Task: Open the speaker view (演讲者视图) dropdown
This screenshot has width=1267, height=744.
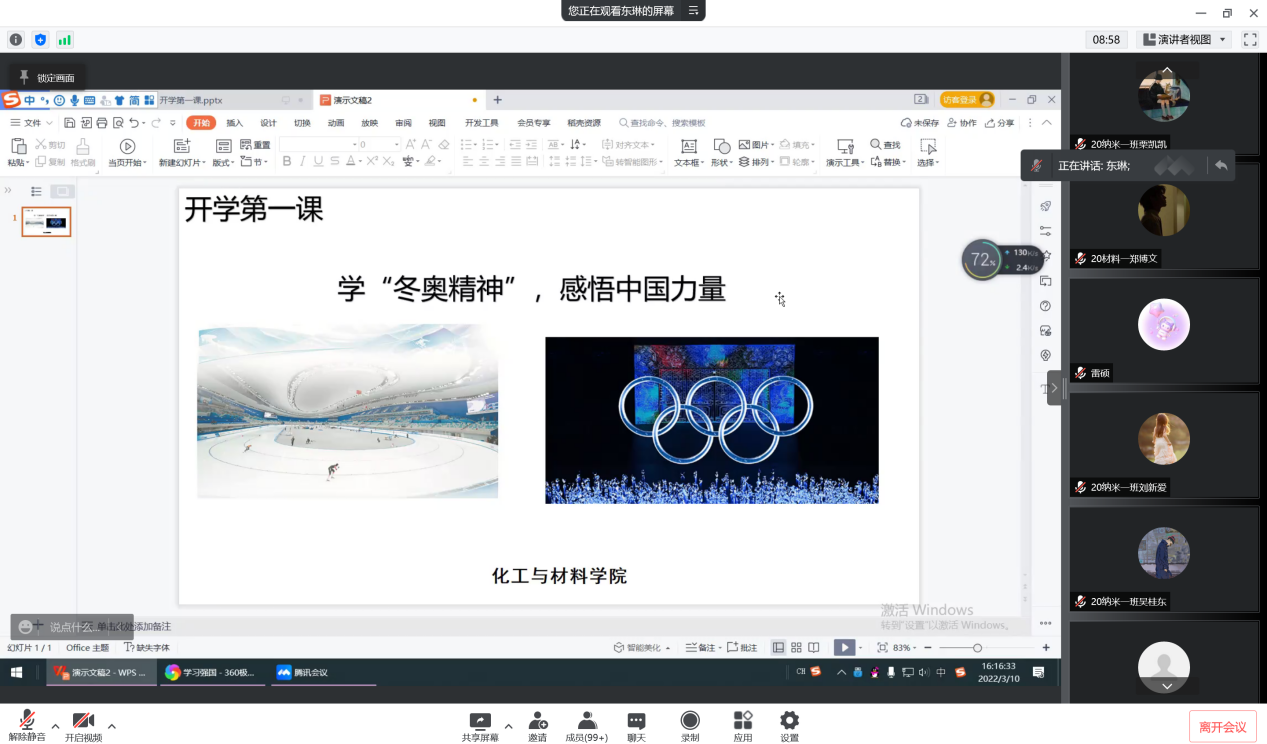Action: [x=1185, y=39]
